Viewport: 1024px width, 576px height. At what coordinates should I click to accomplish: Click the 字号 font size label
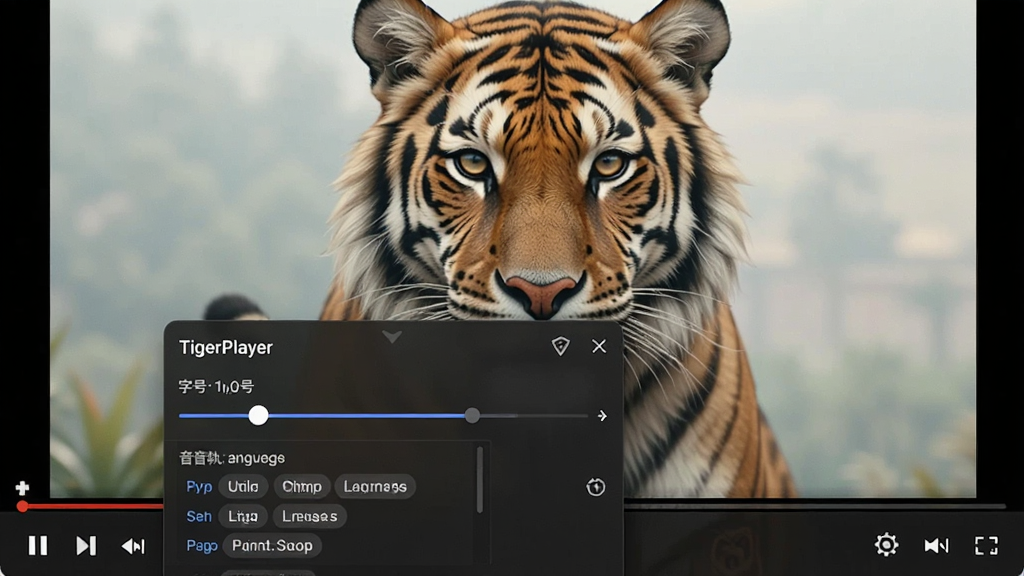pos(216,387)
